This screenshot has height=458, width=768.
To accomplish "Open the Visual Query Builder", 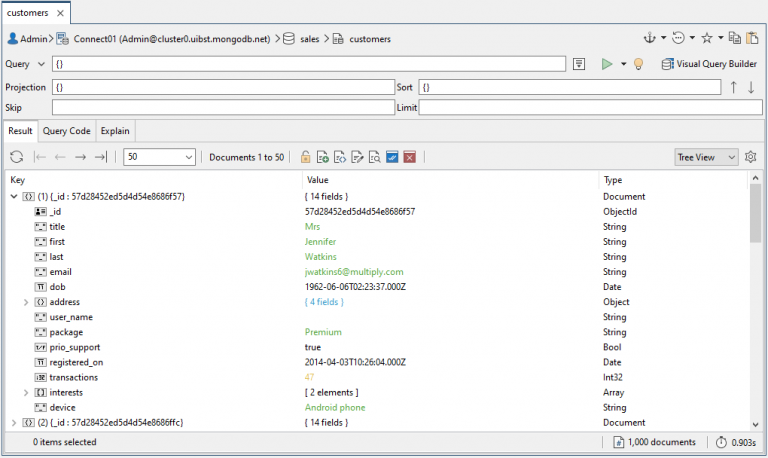I will pyautogui.click(x=709, y=64).
